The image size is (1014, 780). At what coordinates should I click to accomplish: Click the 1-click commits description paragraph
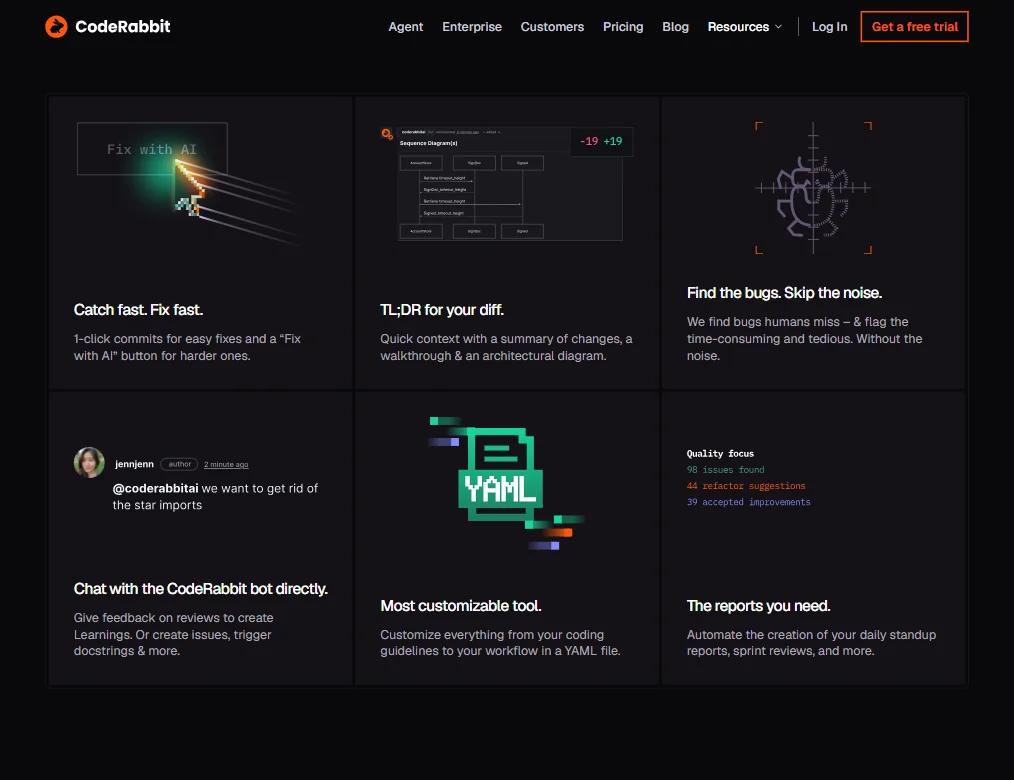[187, 347]
